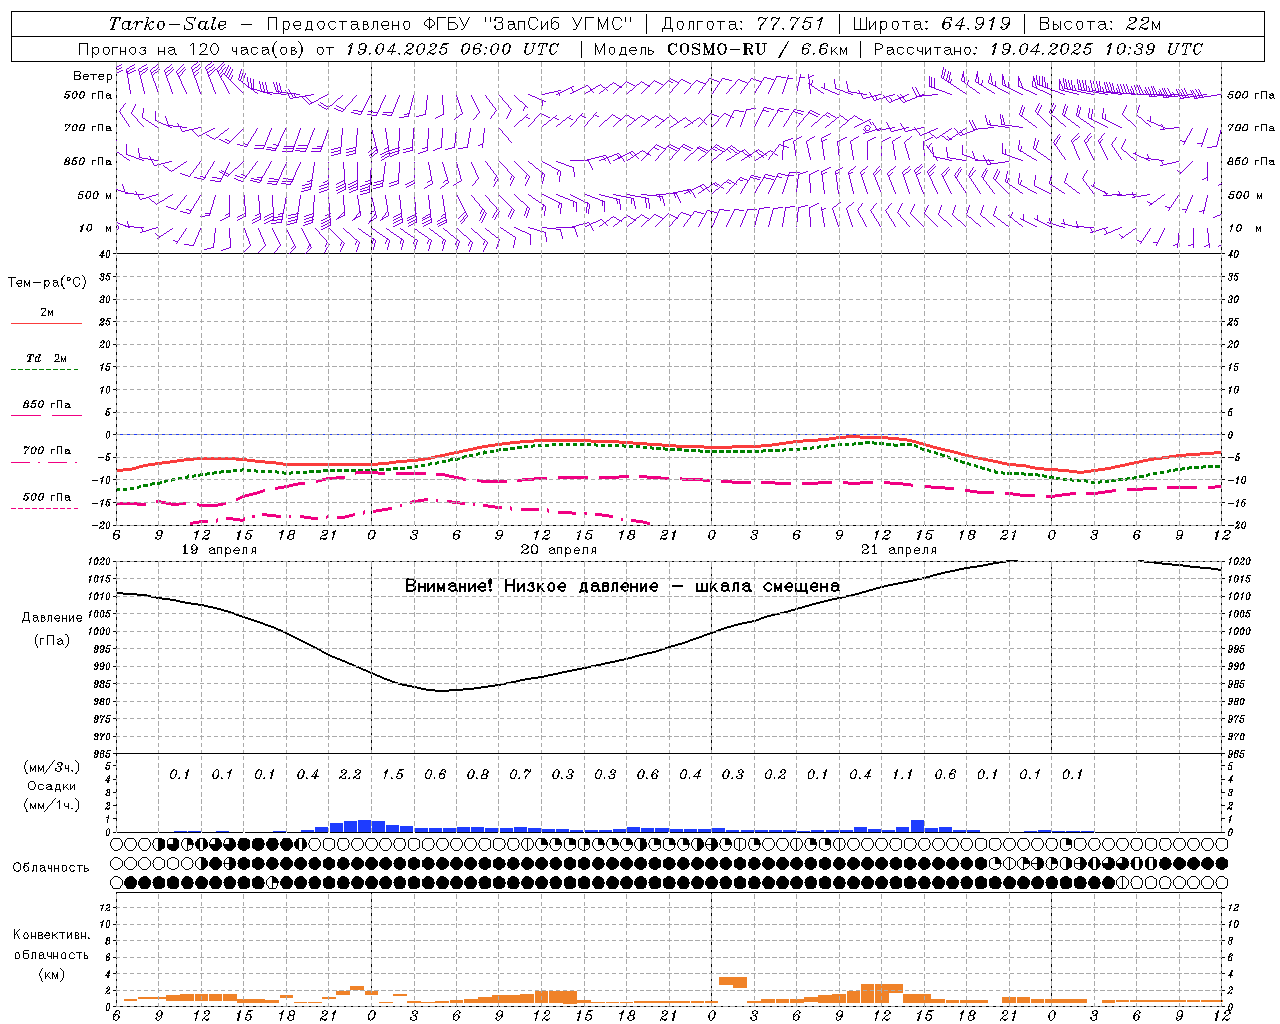Select '500 гПа' in the temperature legend
The image size is (1280, 1024).
tap(47, 497)
